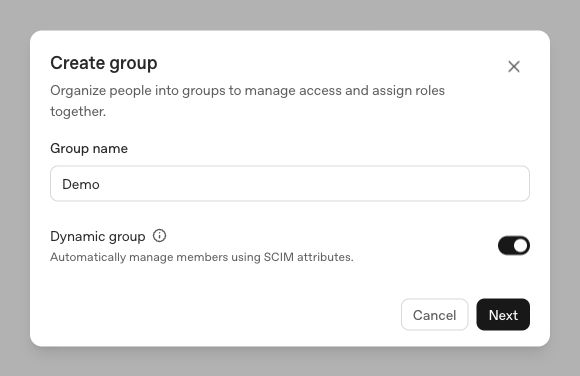Cancel group creation
This screenshot has height=376, width=580.
[435, 315]
